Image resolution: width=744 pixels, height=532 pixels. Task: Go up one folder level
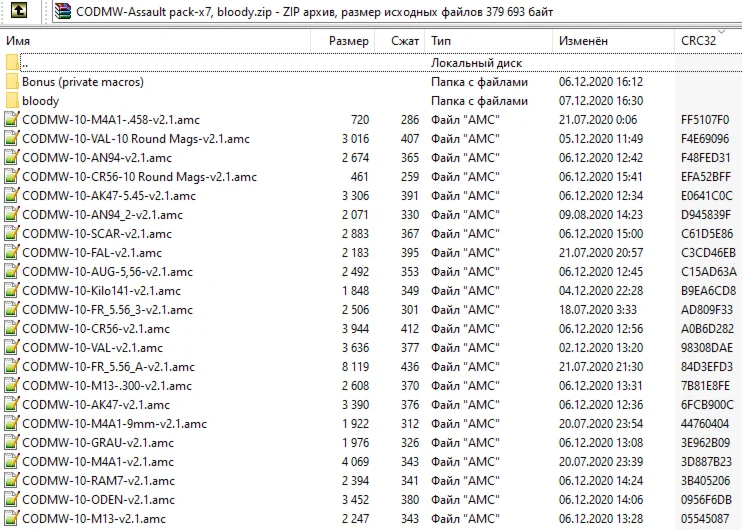(19, 10)
